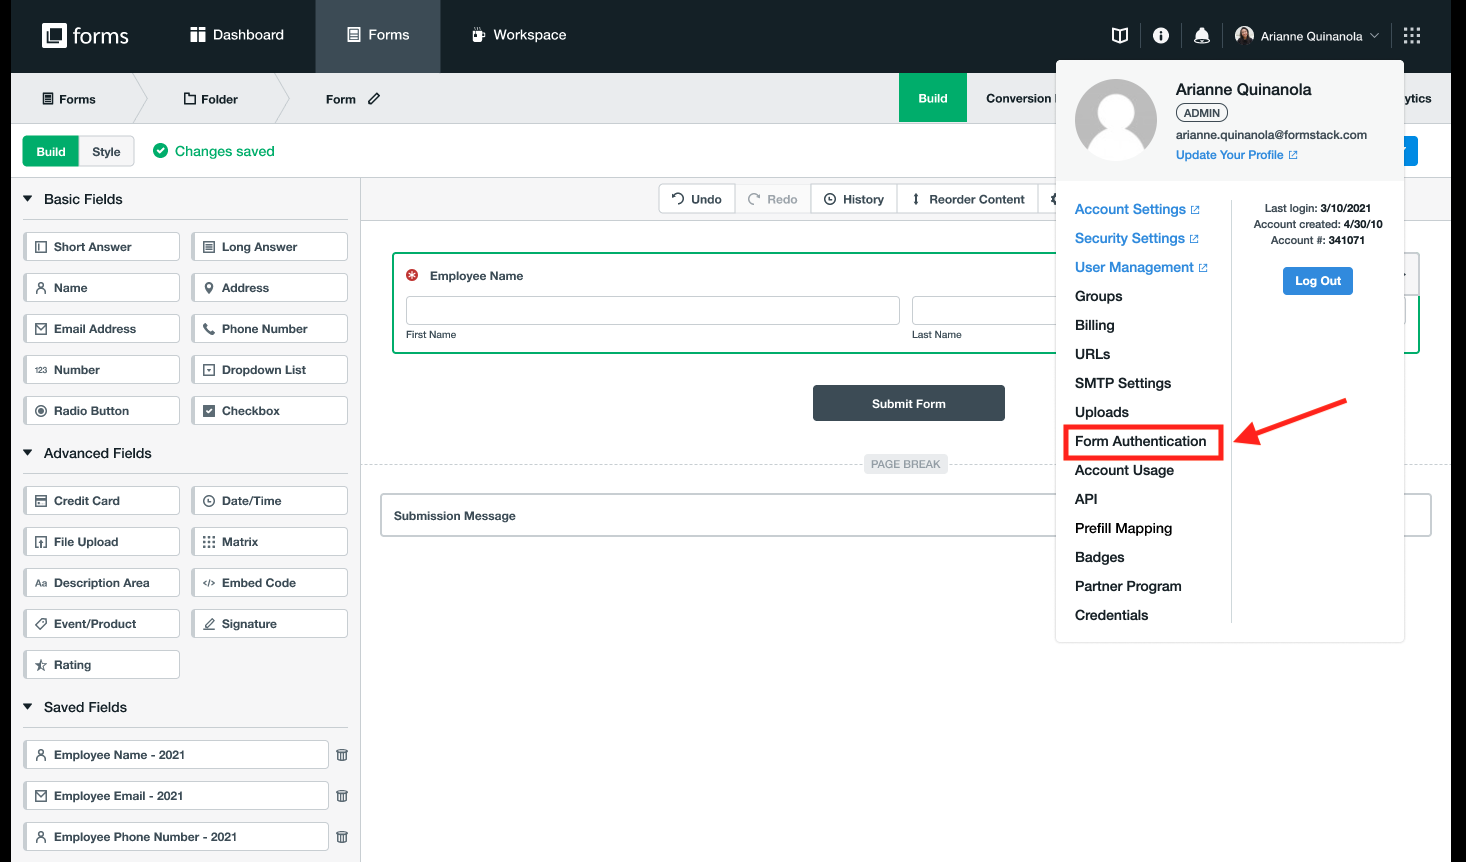The height and width of the screenshot is (862, 1466).
Task: Collapse the Basic Fields section
Action: click(28, 199)
